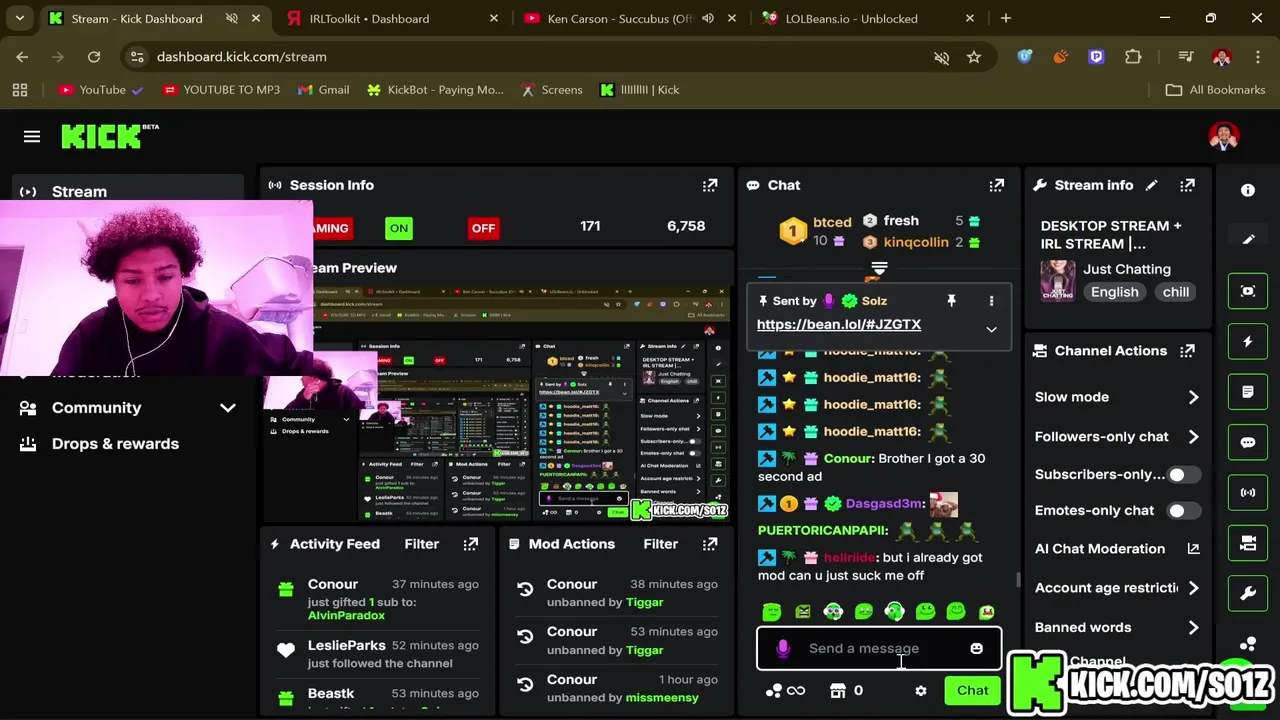Pop out the Chat panel

coord(997,185)
